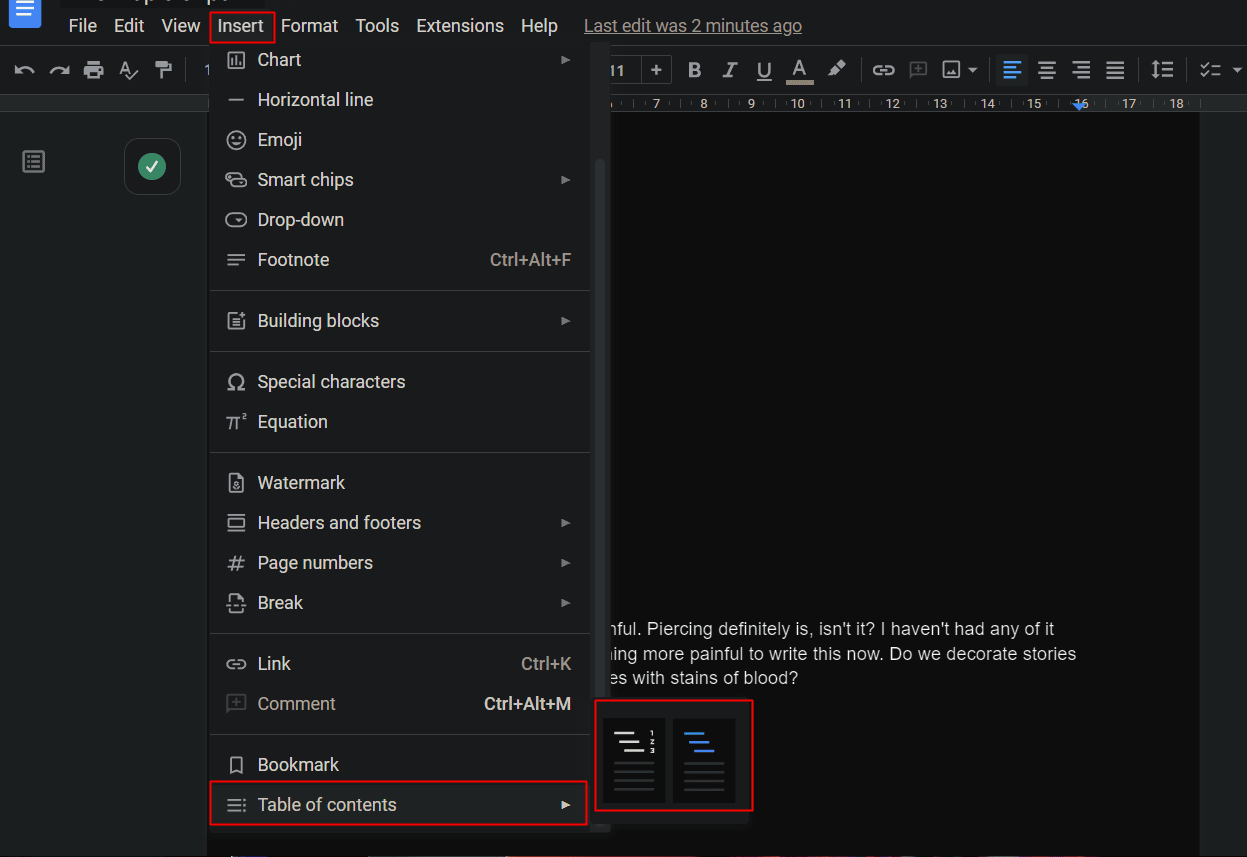Open the Insert image dropdown

[959, 70]
